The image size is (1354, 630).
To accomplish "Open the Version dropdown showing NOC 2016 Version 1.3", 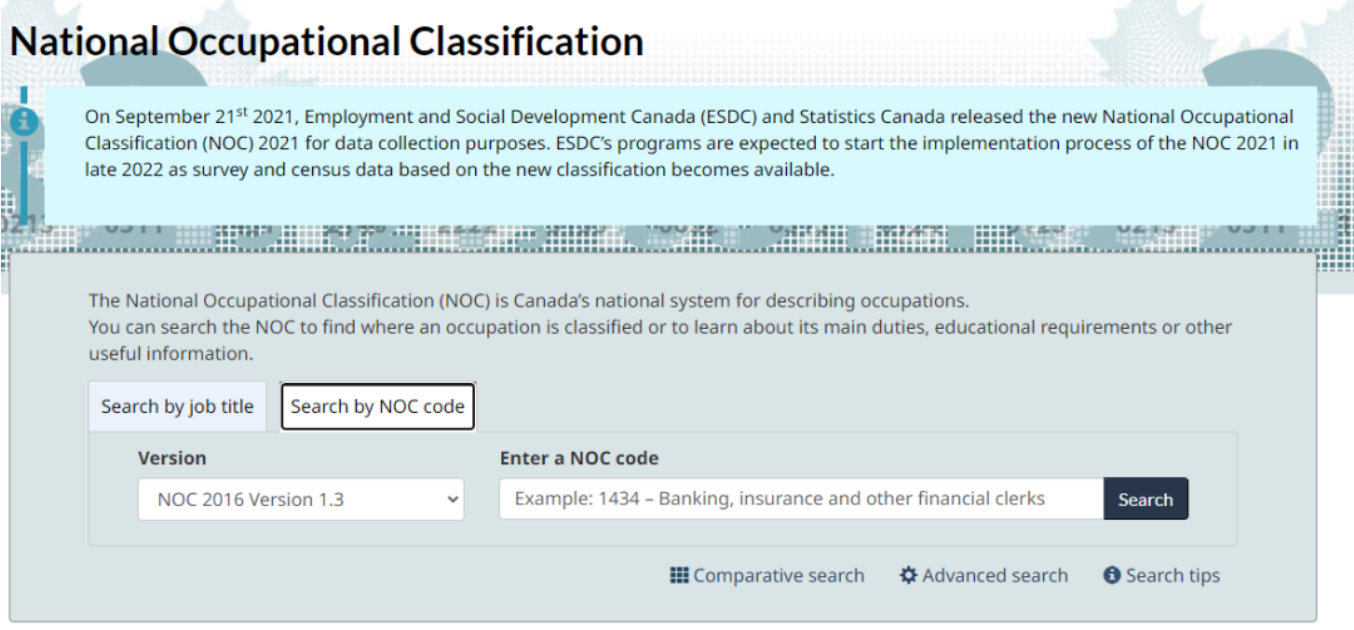I will click(290, 499).
